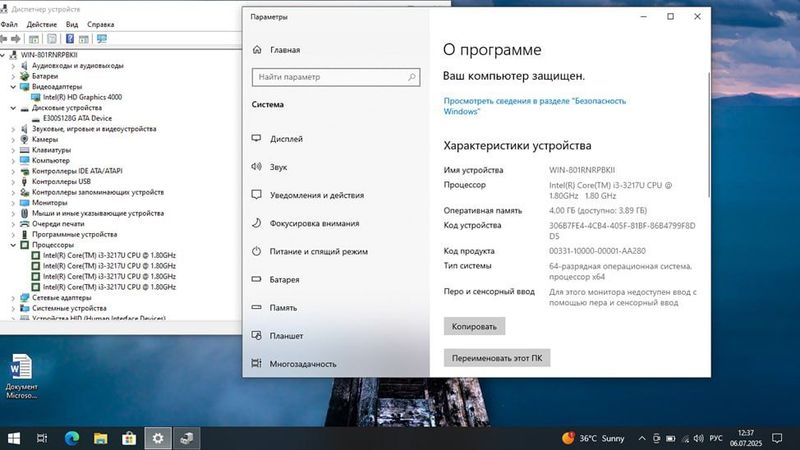
Task: Show hidden system tray icons
Action: click(642, 438)
